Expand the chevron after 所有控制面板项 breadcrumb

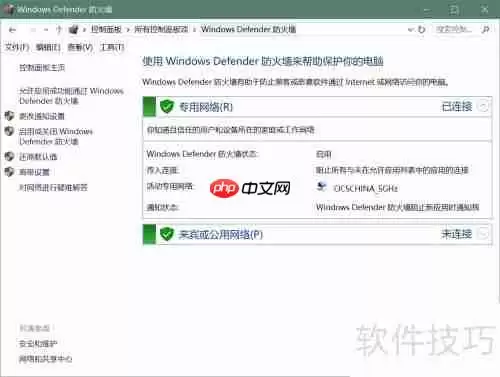(x=194, y=30)
